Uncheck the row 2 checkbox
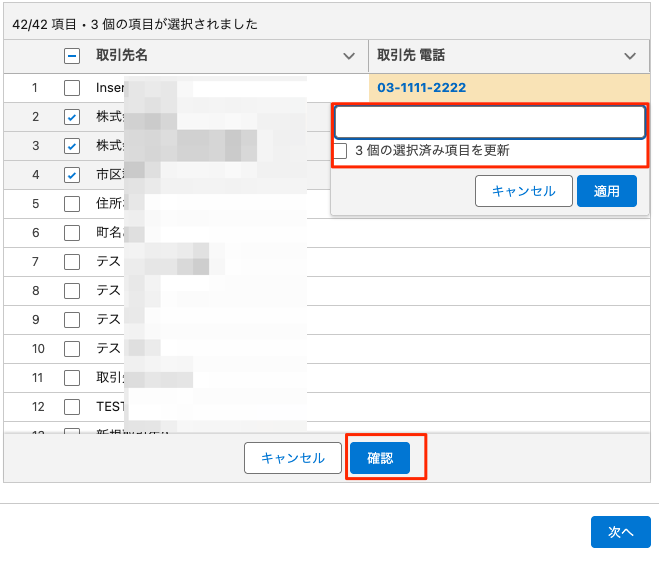The width and height of the screenshot is (659, 566). coord(72,117)
